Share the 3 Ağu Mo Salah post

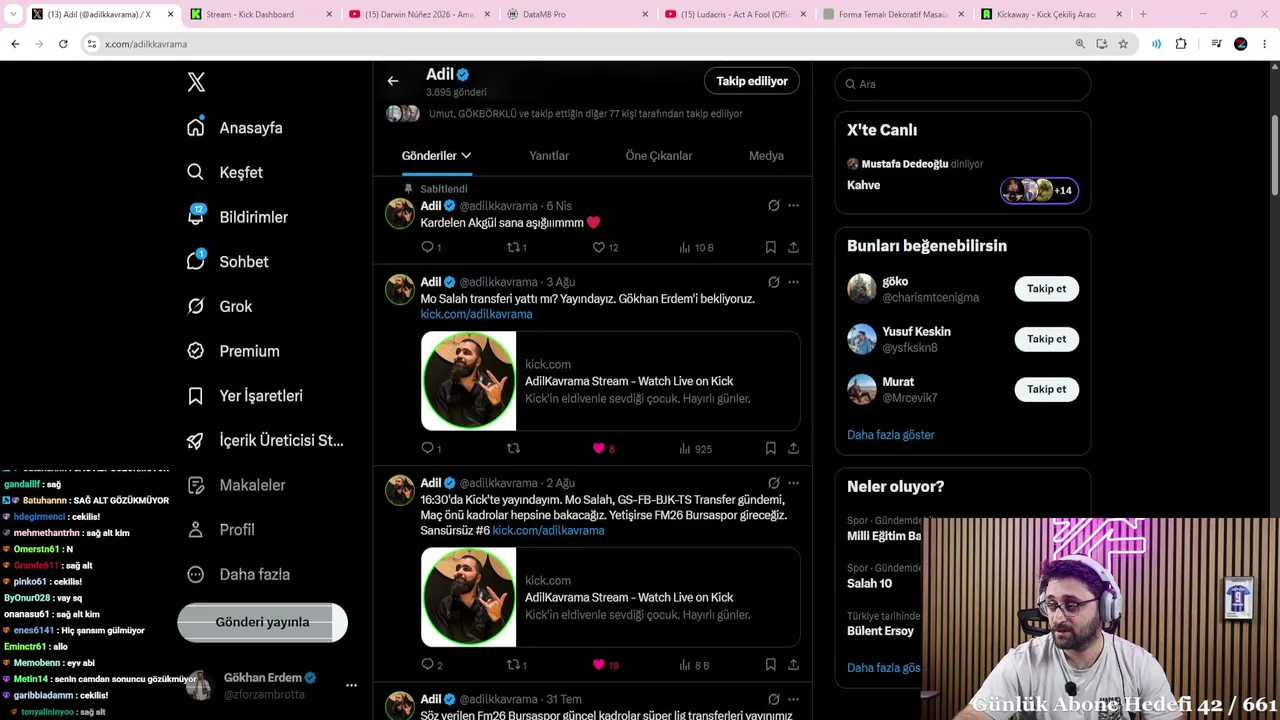[793, 448]
